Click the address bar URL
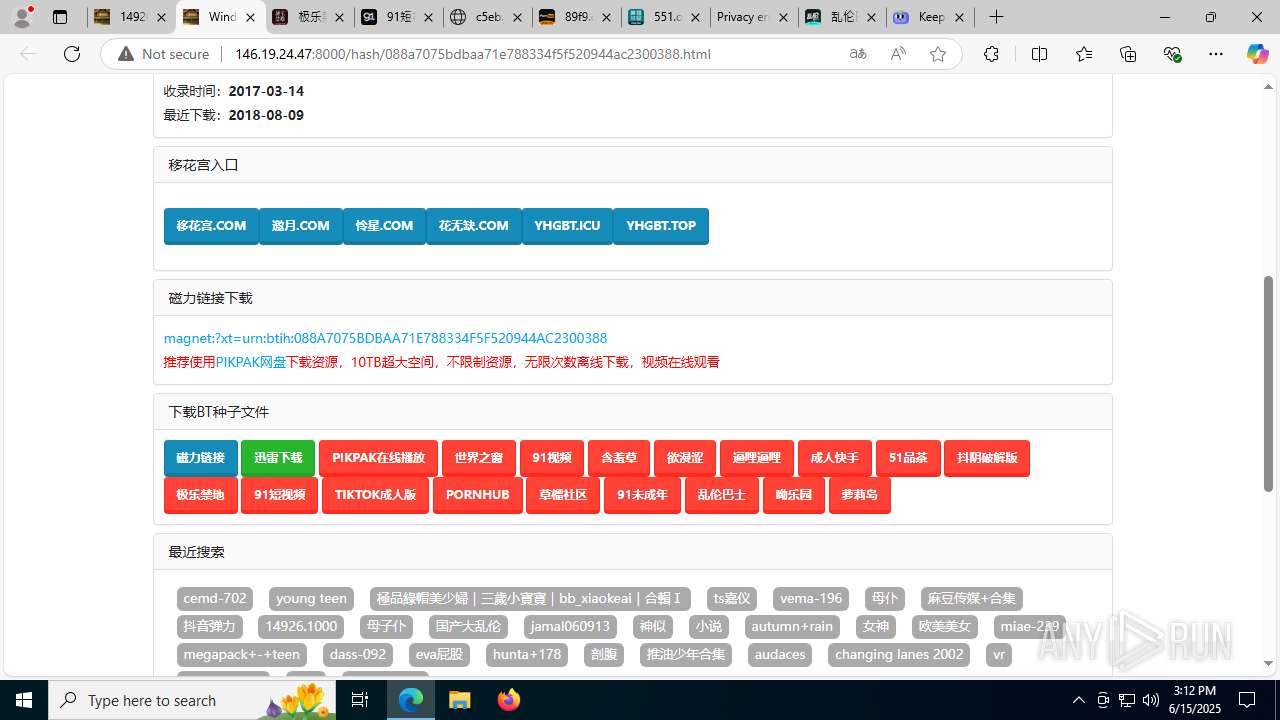This screenshot has width=1280, height=720. tap(472, 54)
